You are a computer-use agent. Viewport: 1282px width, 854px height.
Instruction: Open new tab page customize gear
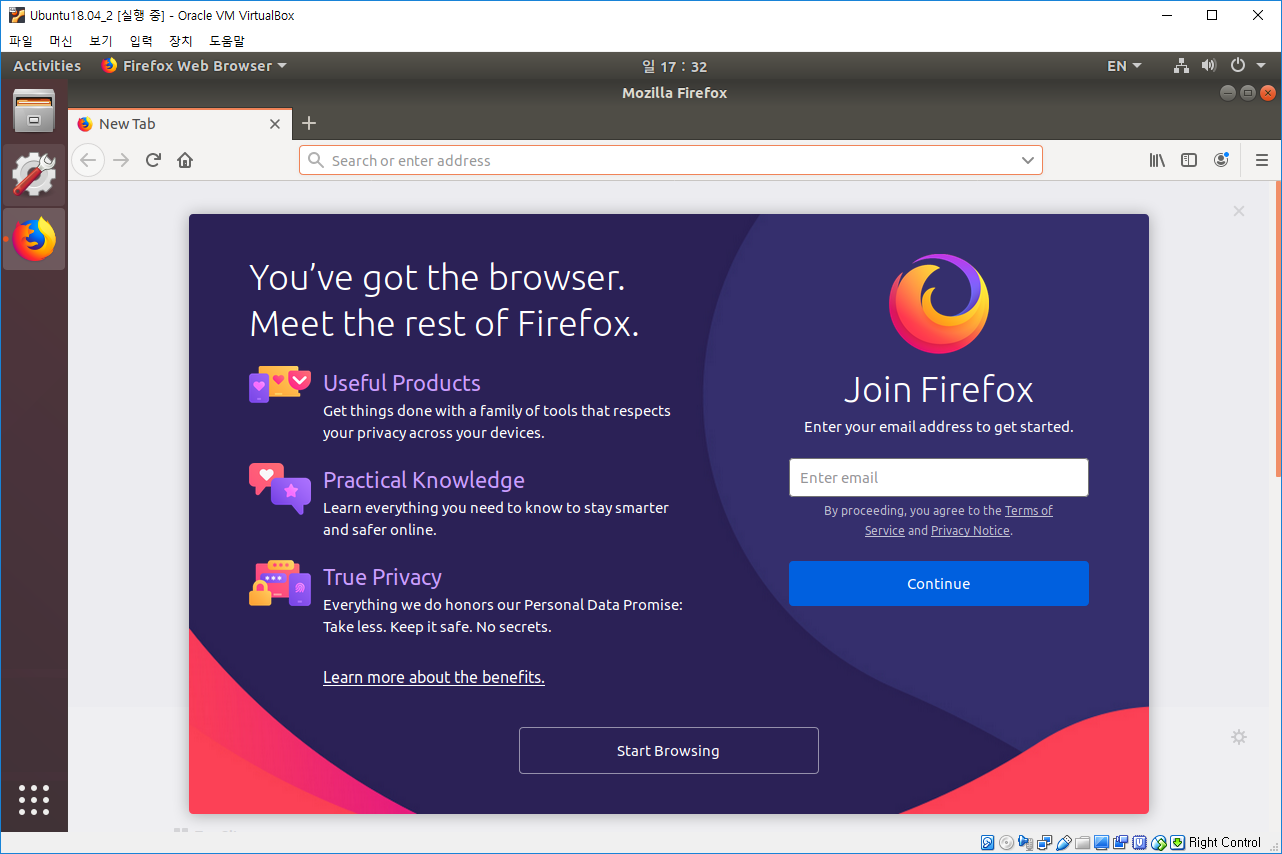1239,737
